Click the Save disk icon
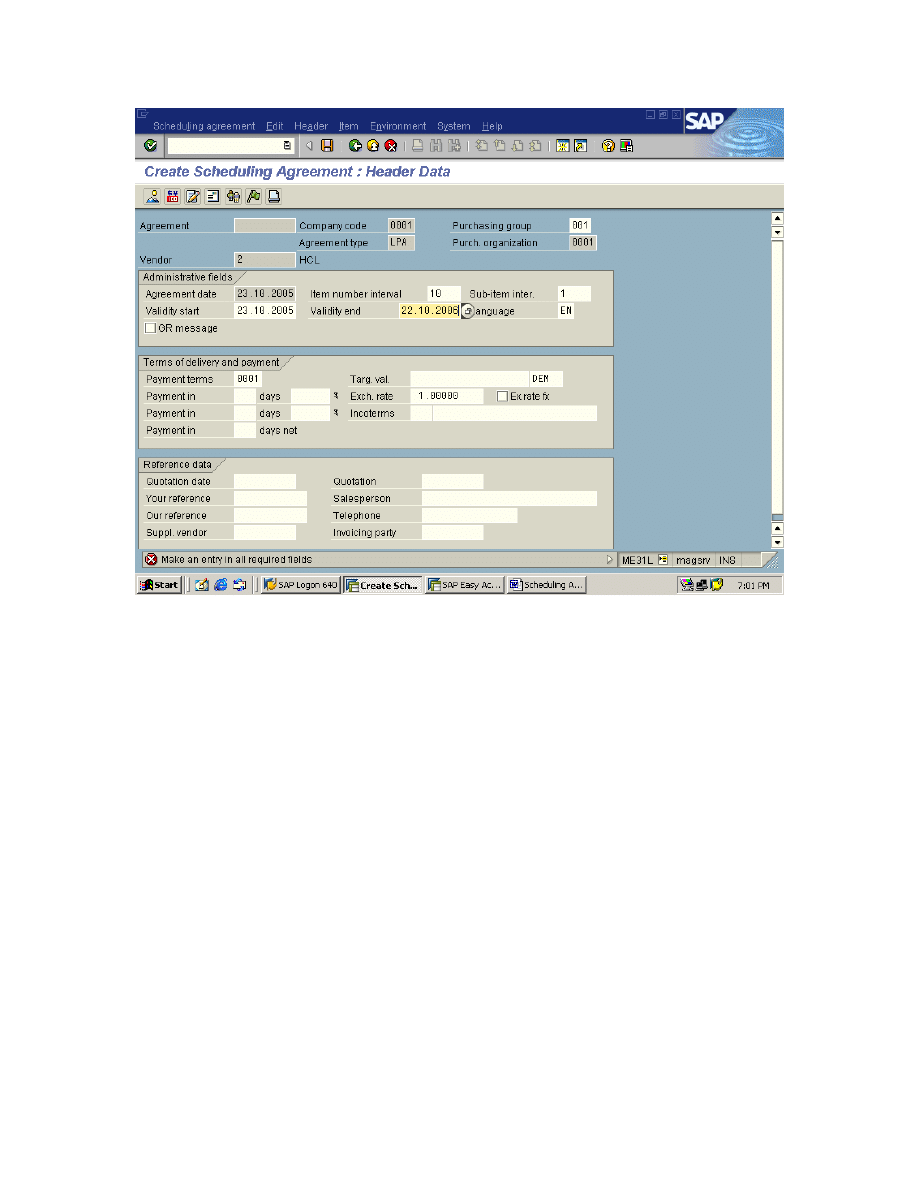 [x=326, y=146]
